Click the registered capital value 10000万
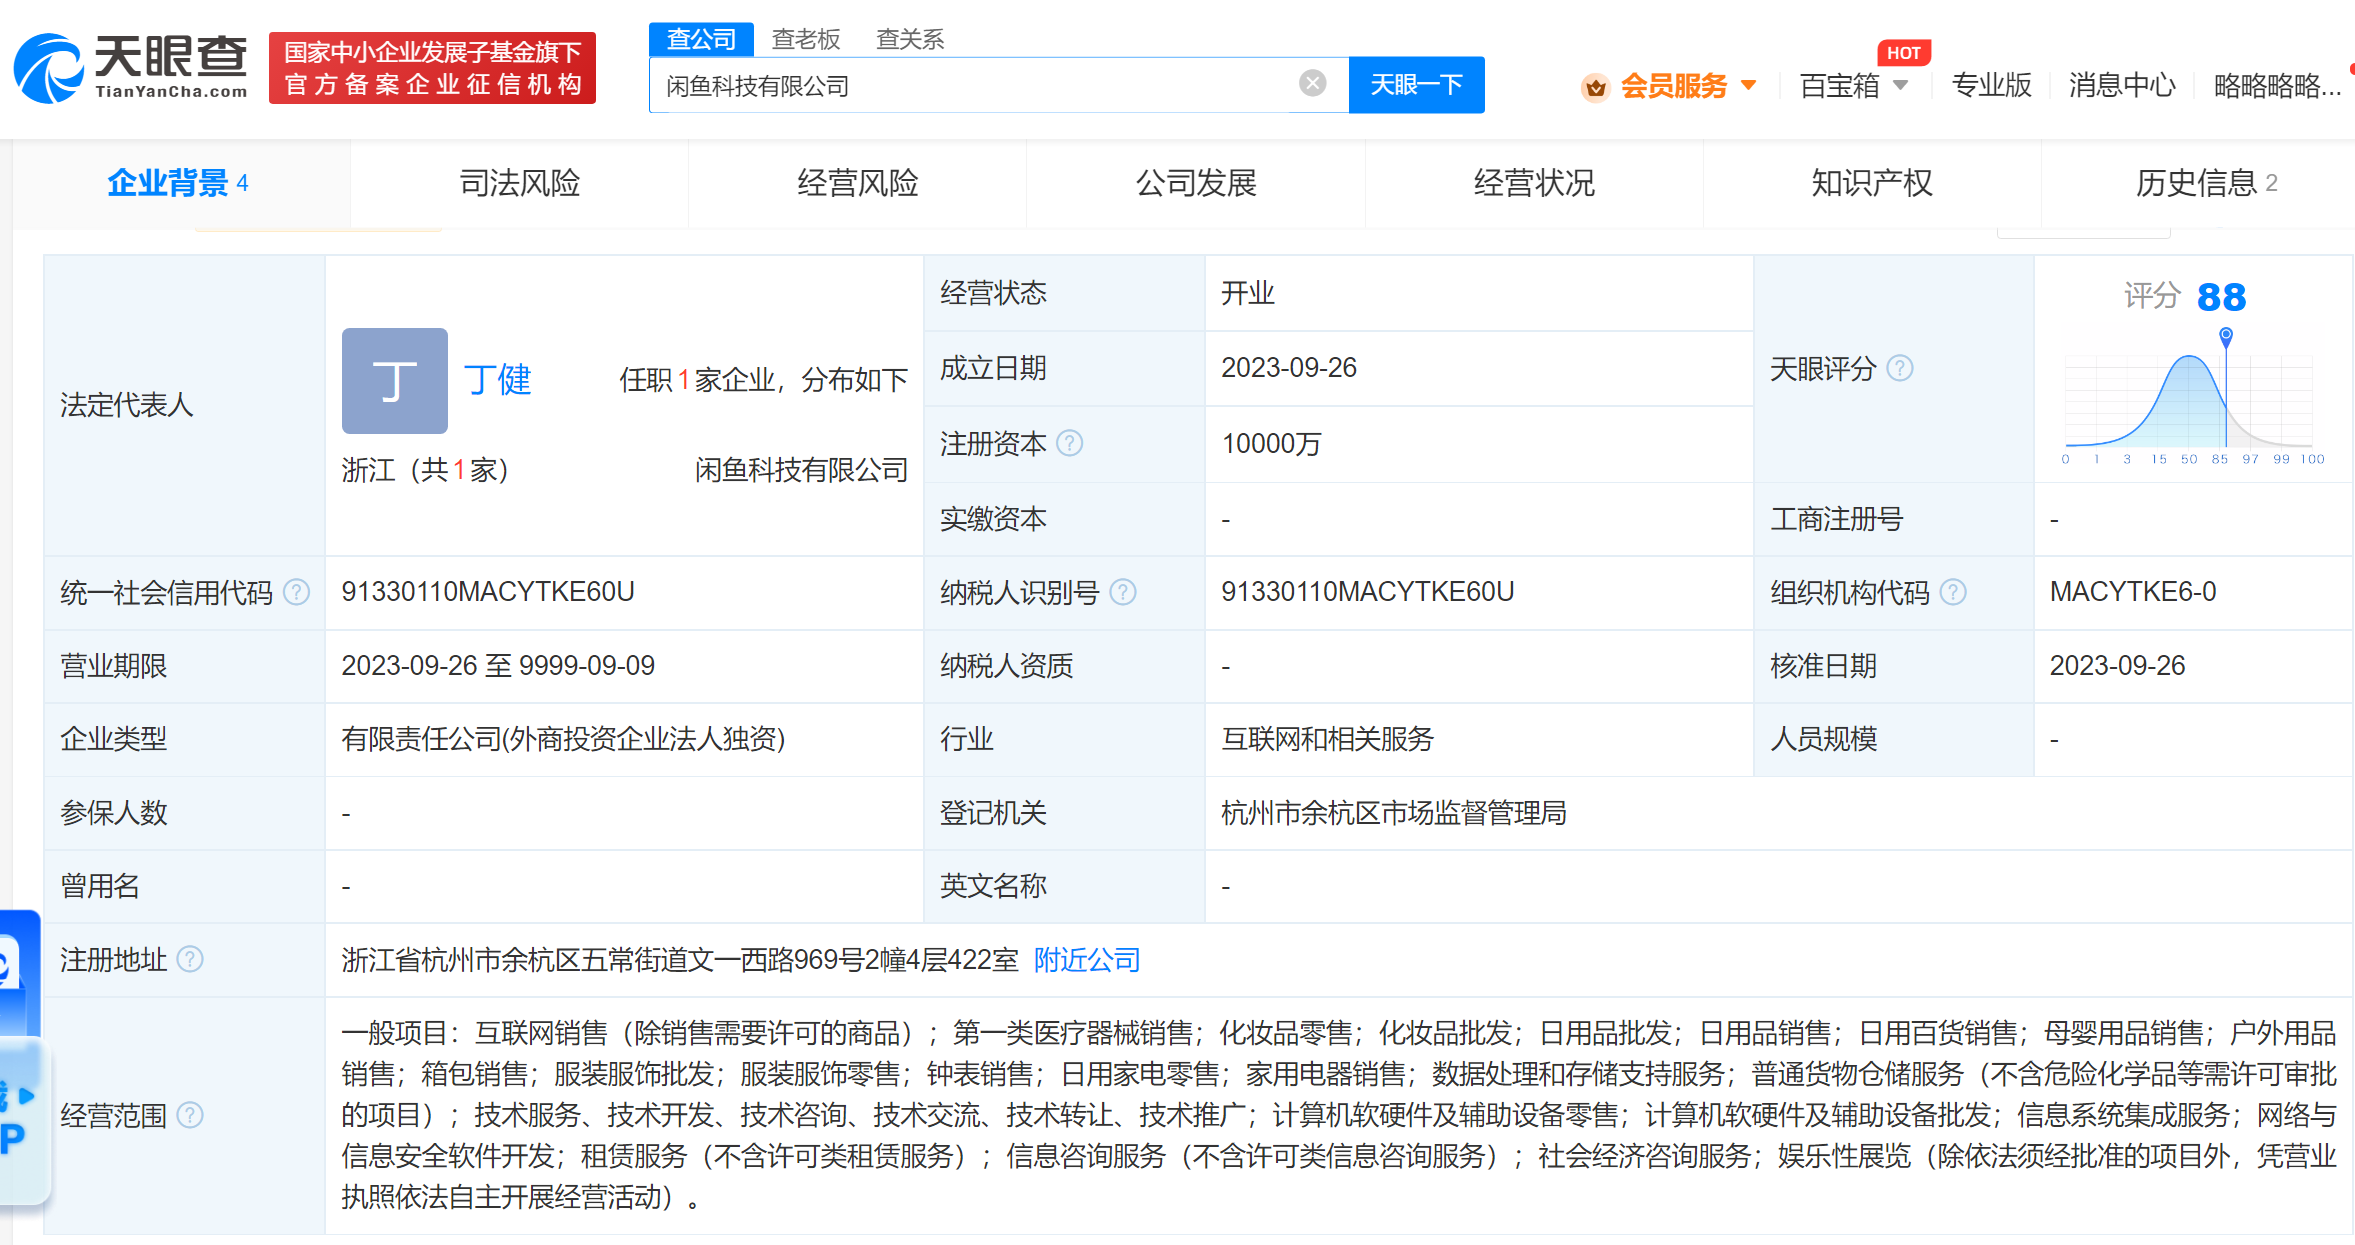This screenshot has width=2355, height=1245. point(1270,444)
